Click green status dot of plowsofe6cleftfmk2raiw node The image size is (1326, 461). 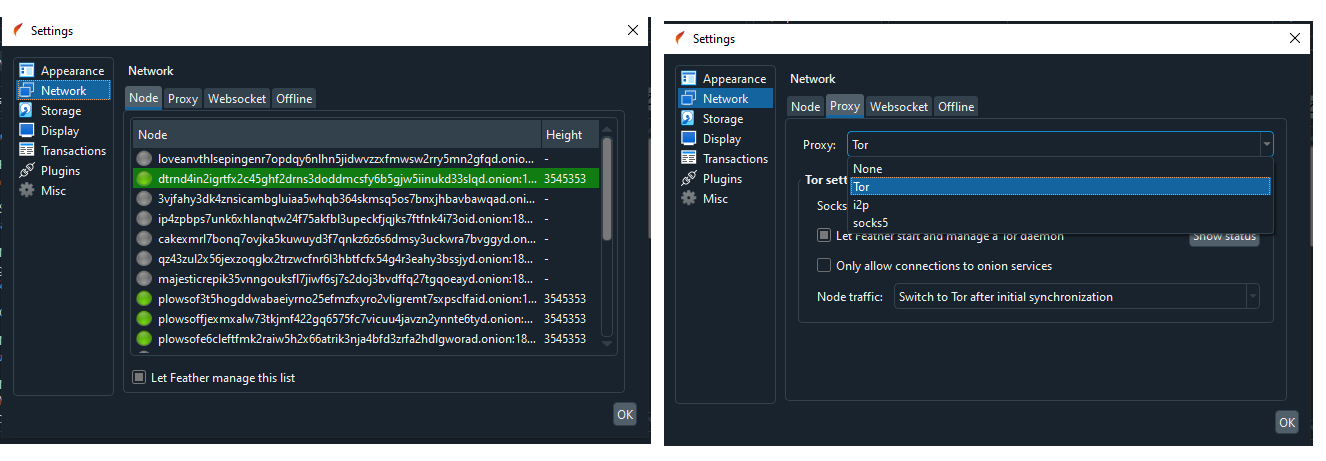coord(145,338)
